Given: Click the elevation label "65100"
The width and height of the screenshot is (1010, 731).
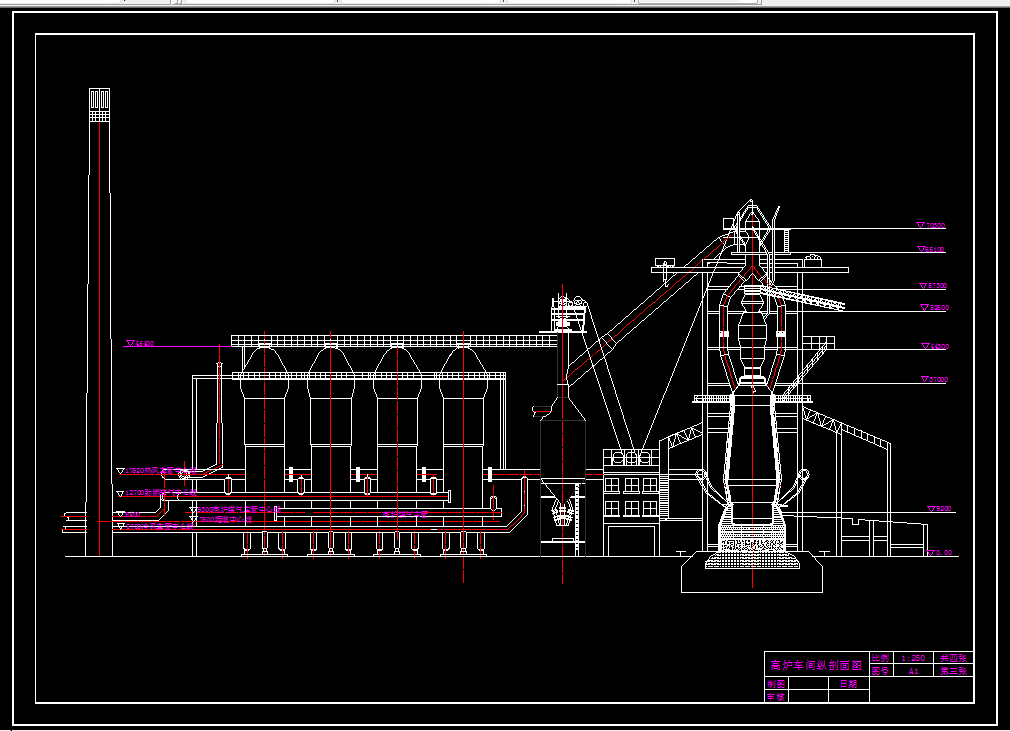Looking at the screenshot, I should (935, 249).
